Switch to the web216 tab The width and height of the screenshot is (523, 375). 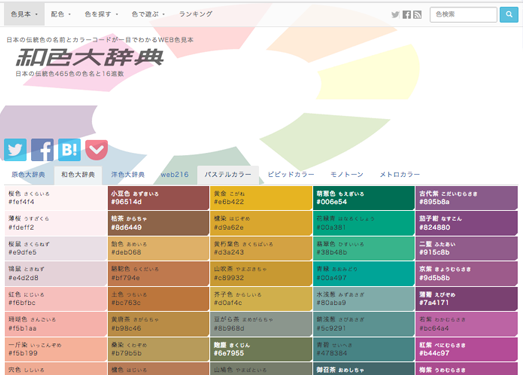[x=174, y=175]
